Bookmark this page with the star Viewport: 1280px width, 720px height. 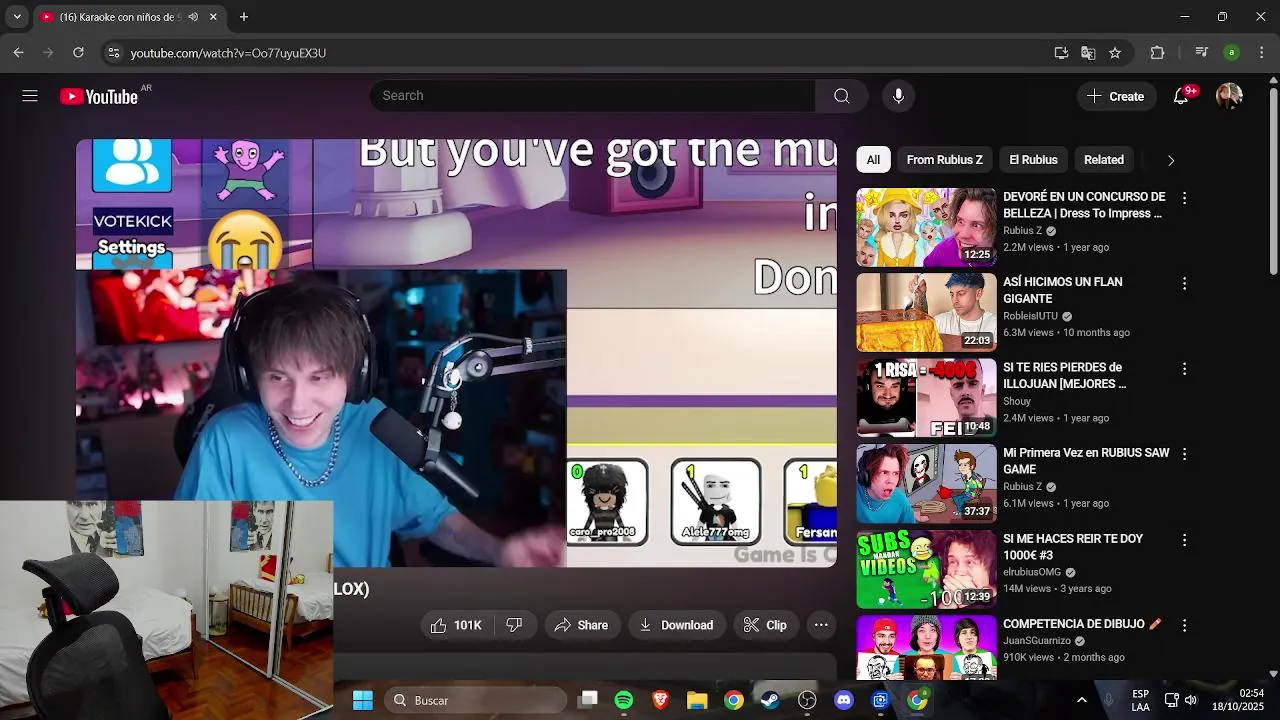point(1115,53)
